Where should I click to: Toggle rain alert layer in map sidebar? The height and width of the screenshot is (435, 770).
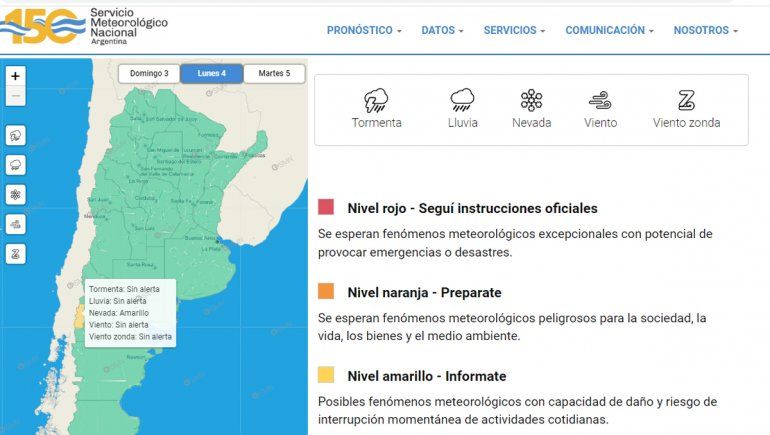point(15,165)
